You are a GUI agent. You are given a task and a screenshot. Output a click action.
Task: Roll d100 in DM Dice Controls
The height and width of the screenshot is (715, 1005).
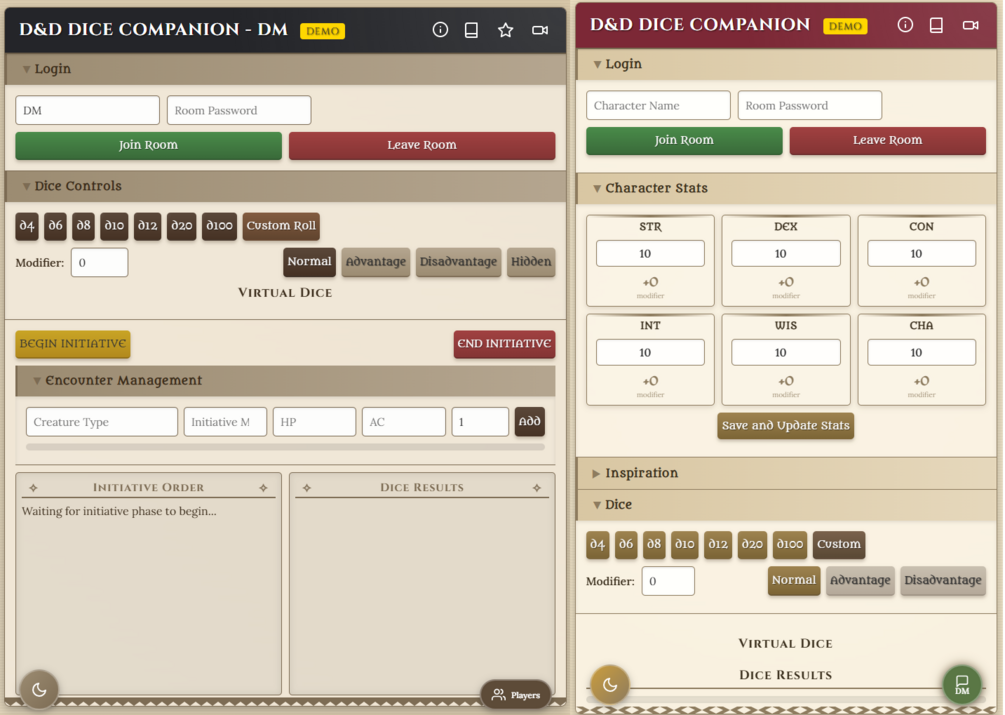219,226
